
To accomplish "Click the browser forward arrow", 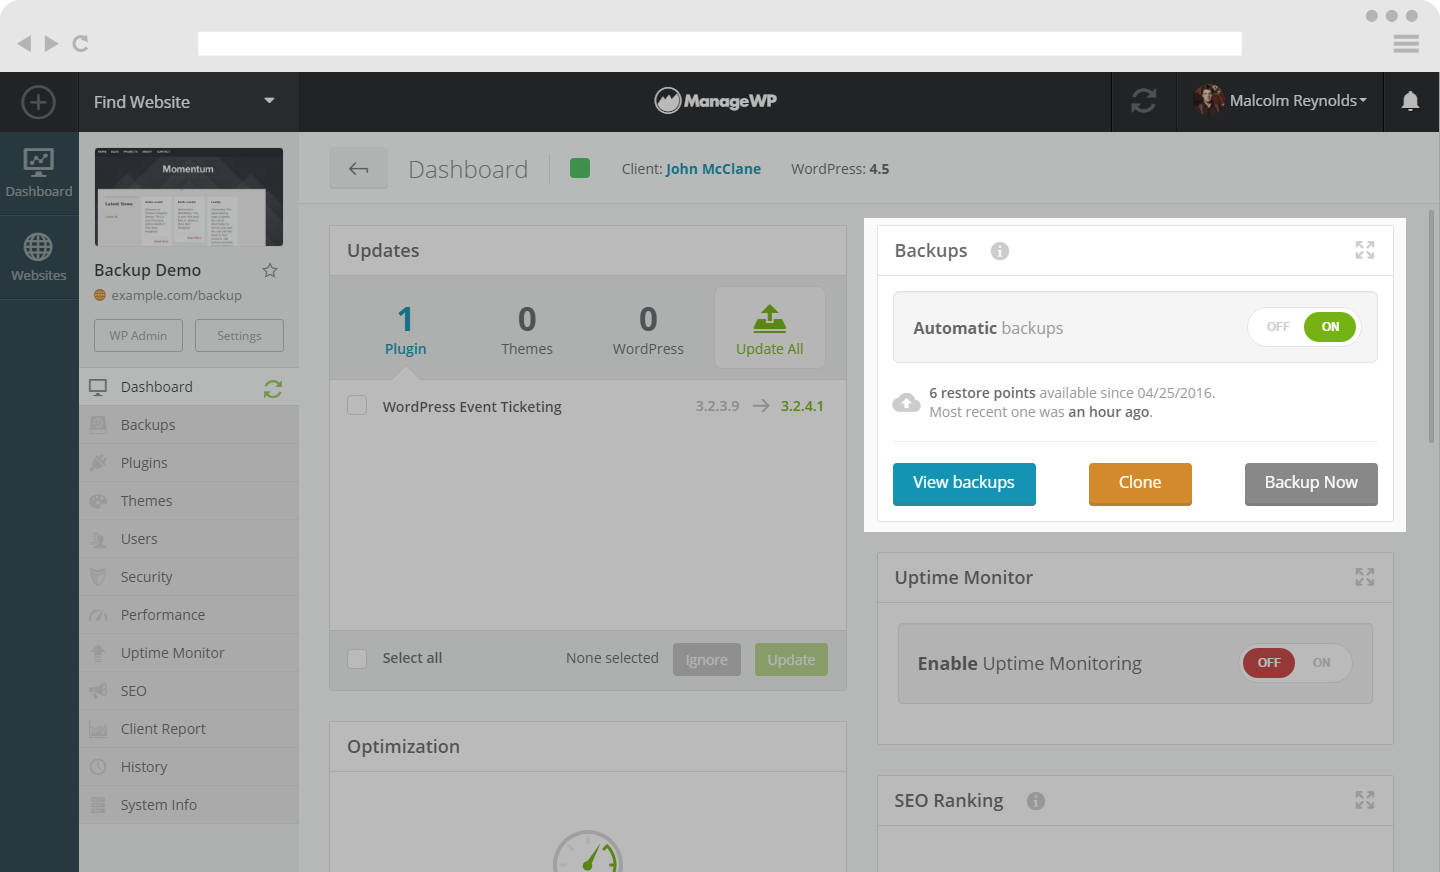I will pyautogui.click(x=51, y=43).
